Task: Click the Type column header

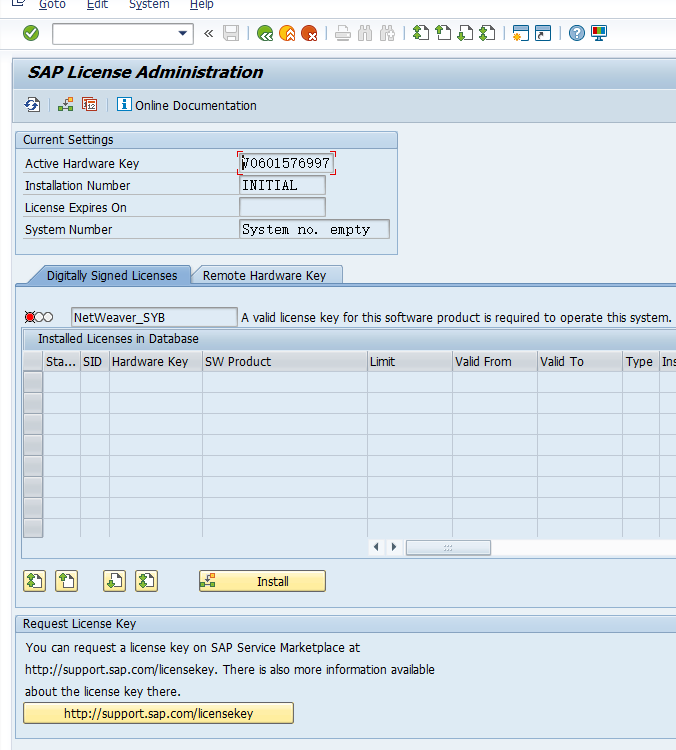Action: click(641, 362)
